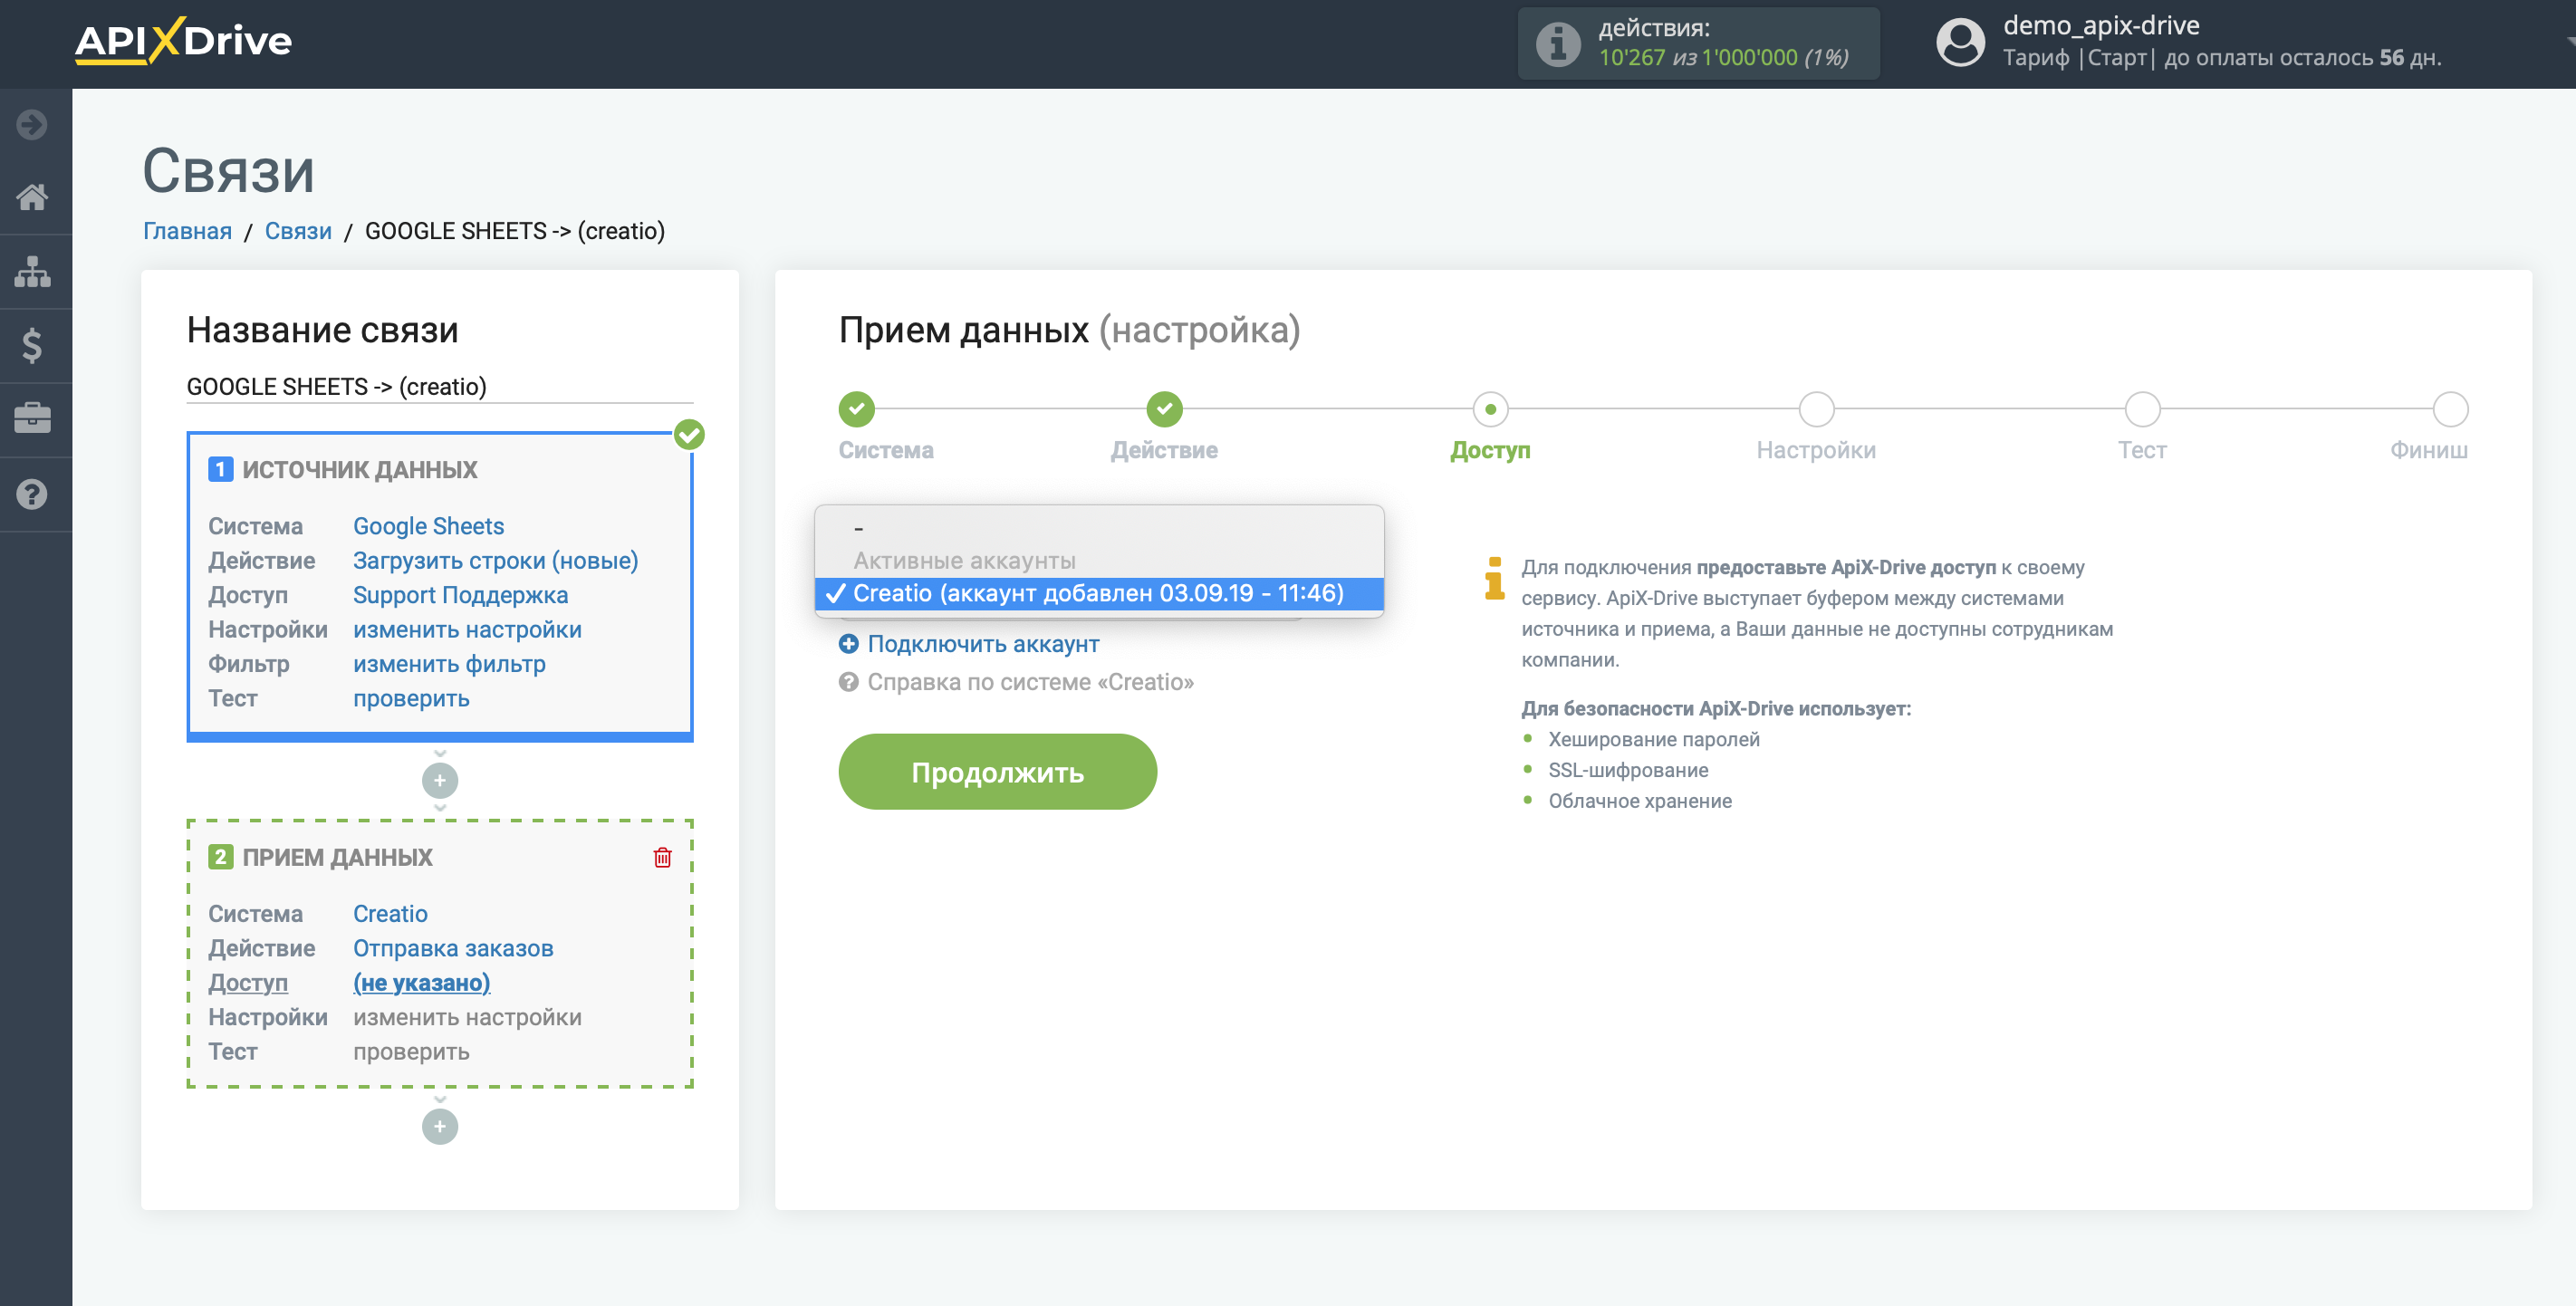2576x1306 pixels.
Task: Open the connections sitemap icon in sidebar
Action: click(x=32, y=271)
